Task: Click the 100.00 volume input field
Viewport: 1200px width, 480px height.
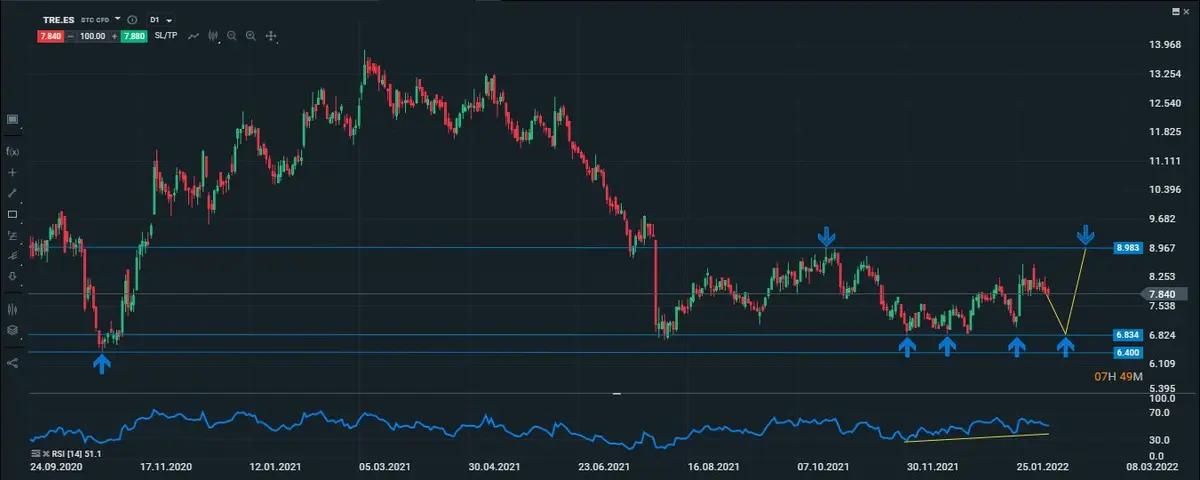Action: (93, 36)
